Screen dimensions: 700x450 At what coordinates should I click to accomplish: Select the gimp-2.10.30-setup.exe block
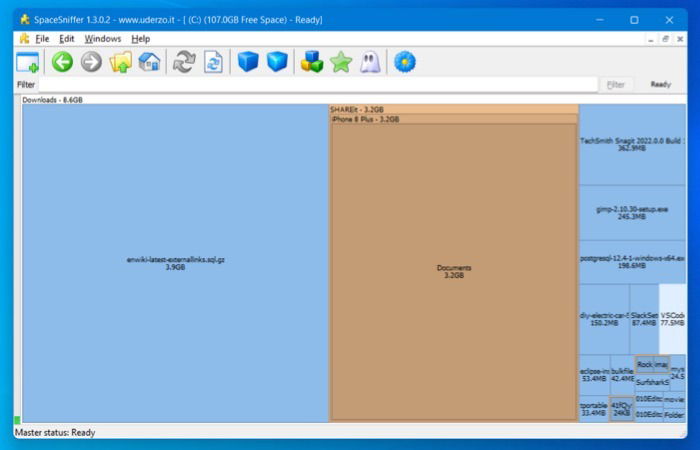pyautogui.click(x=632, y=213)
